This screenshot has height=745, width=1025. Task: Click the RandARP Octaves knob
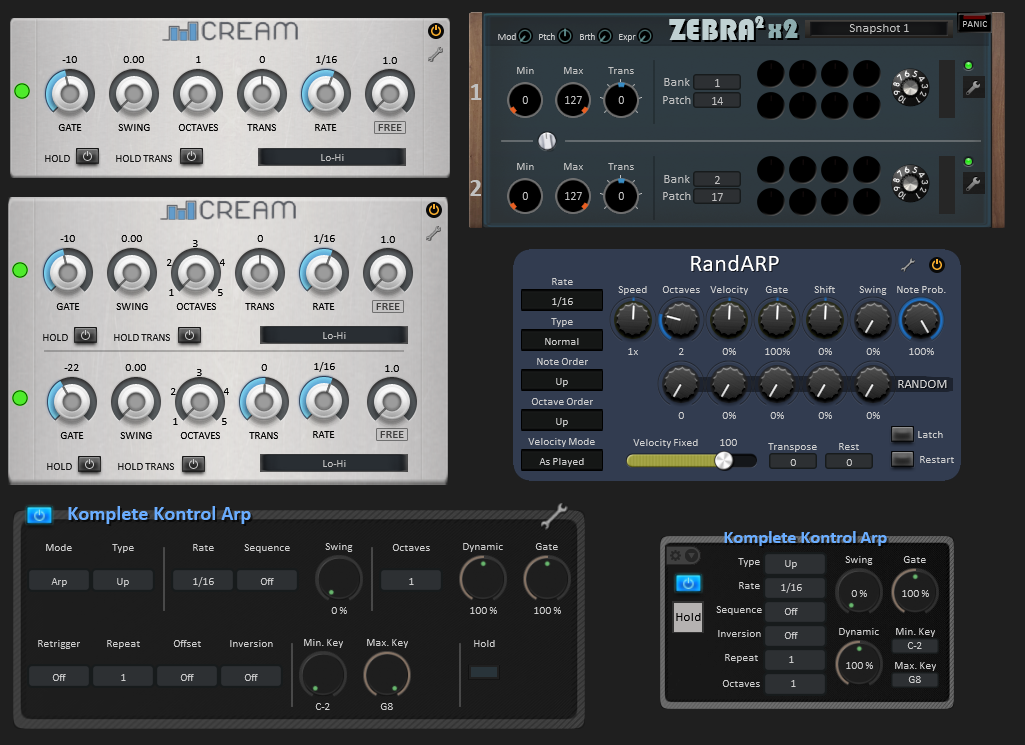[681, 319]
